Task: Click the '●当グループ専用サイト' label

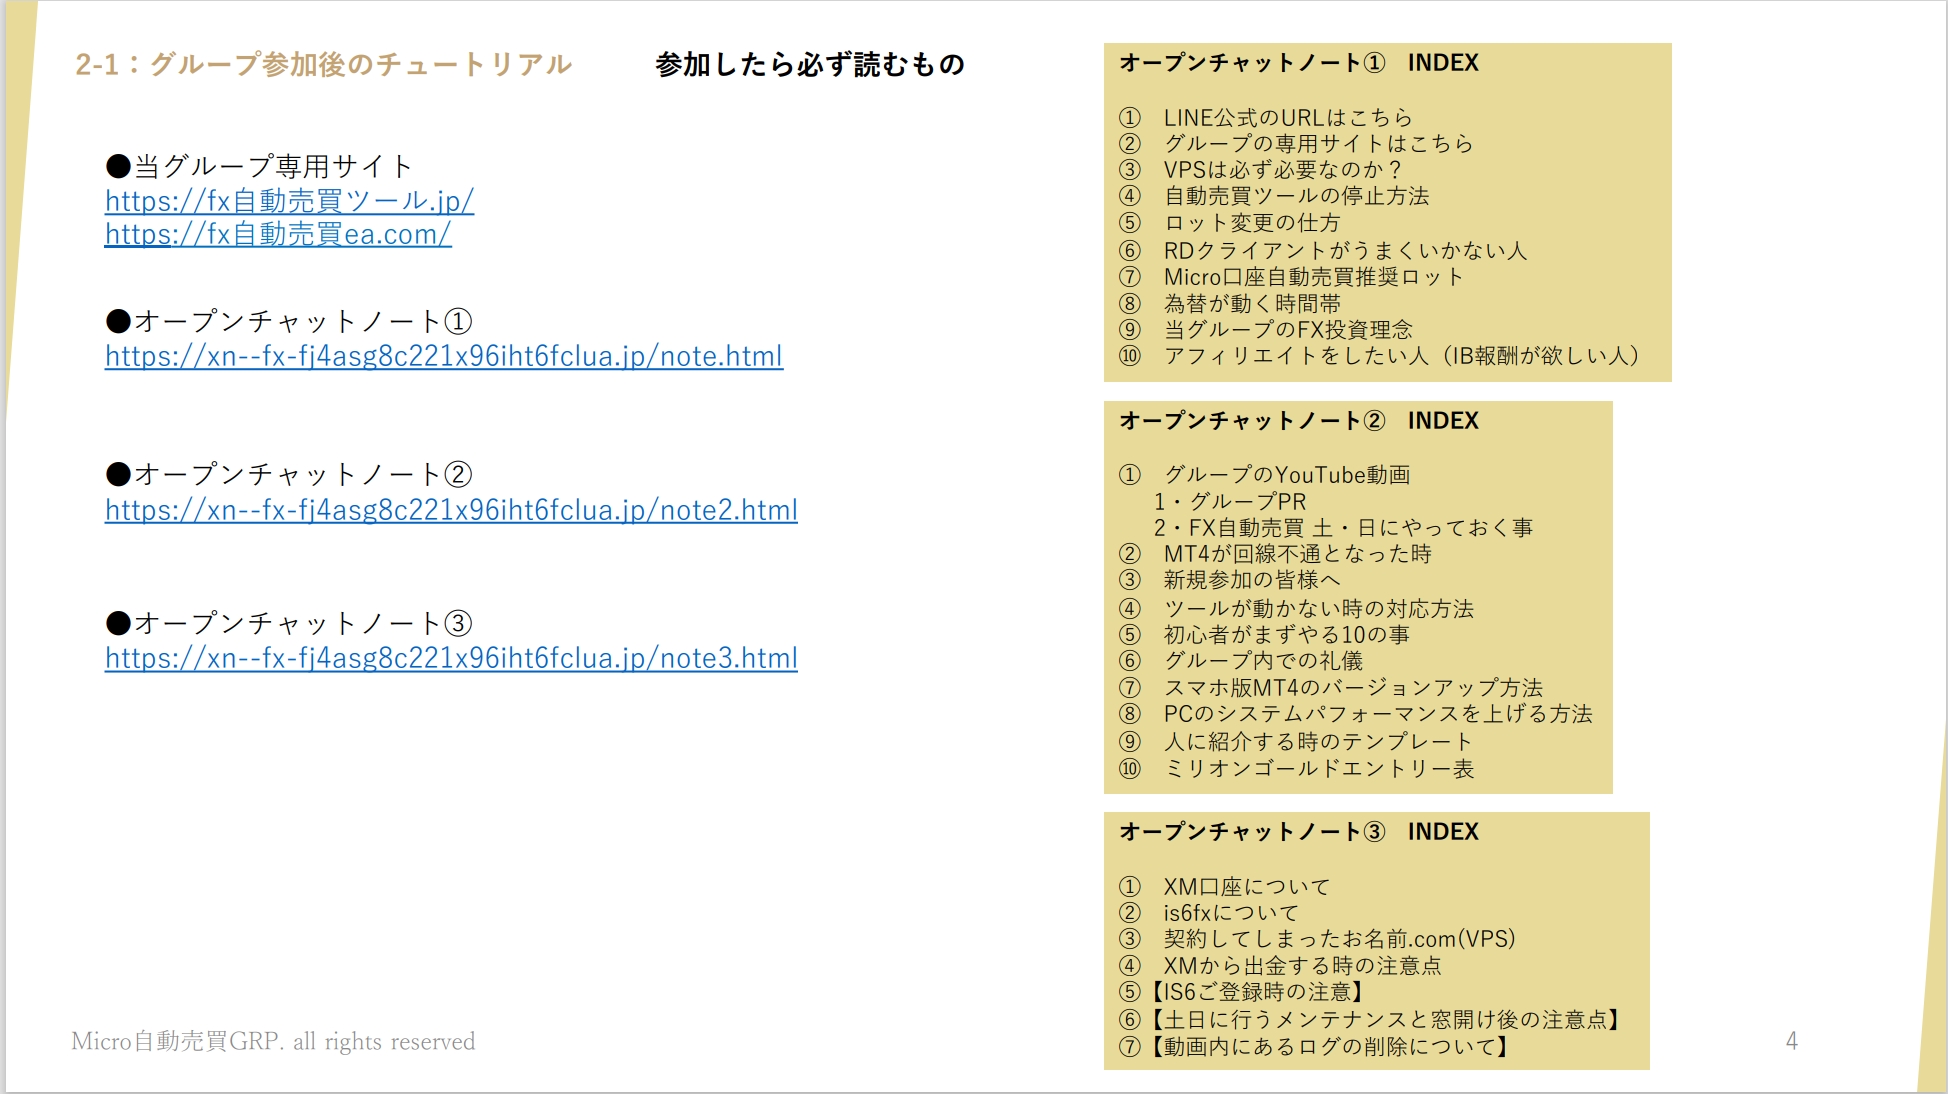Action: pyautogui.click(x=259, y=166)
